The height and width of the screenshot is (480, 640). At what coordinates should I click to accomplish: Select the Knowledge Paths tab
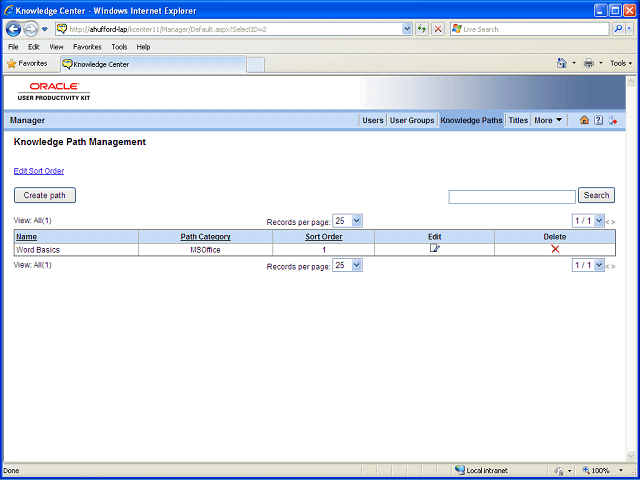pyautogui.click(x=471, y=120)
